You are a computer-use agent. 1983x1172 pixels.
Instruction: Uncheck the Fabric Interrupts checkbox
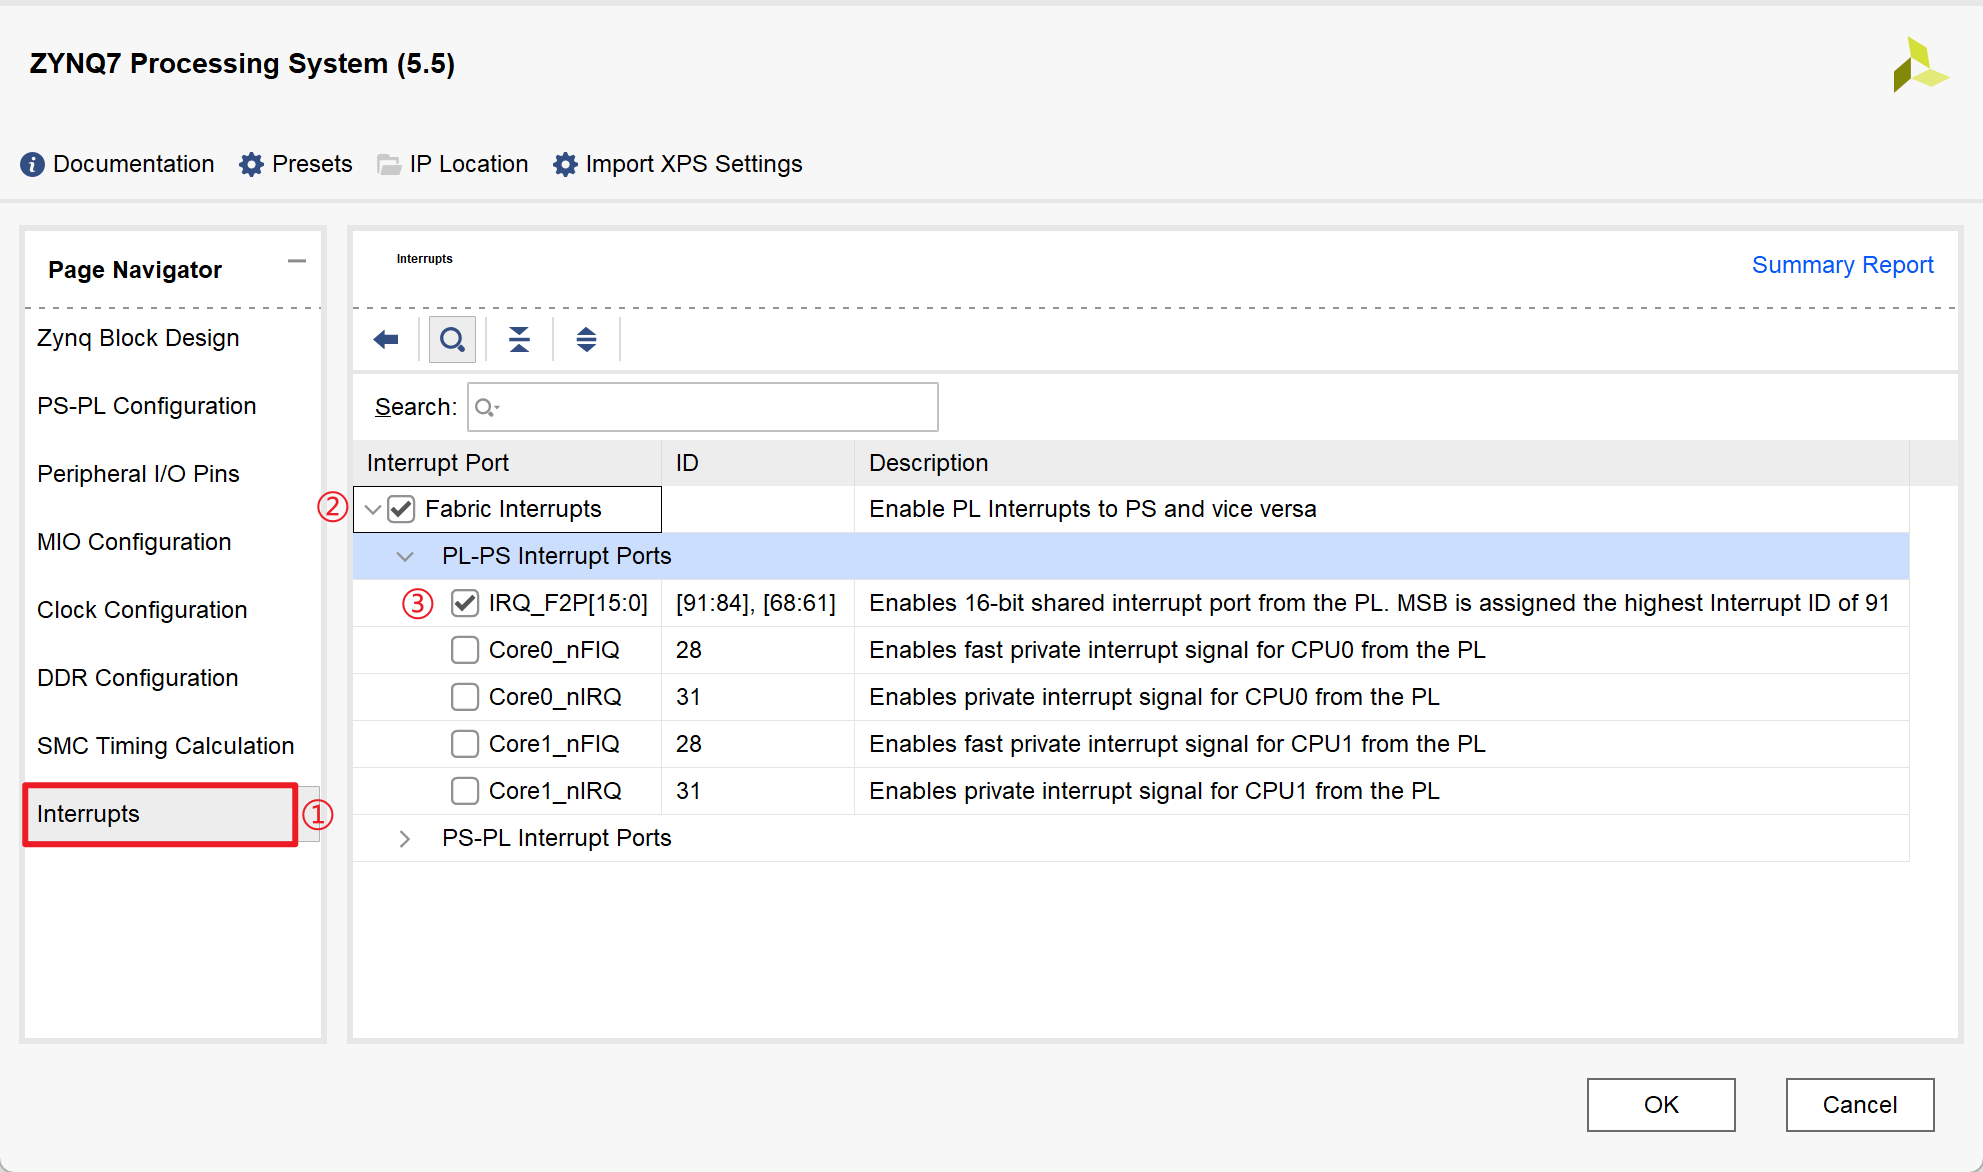pyautogui.click(x=401, y=509)
